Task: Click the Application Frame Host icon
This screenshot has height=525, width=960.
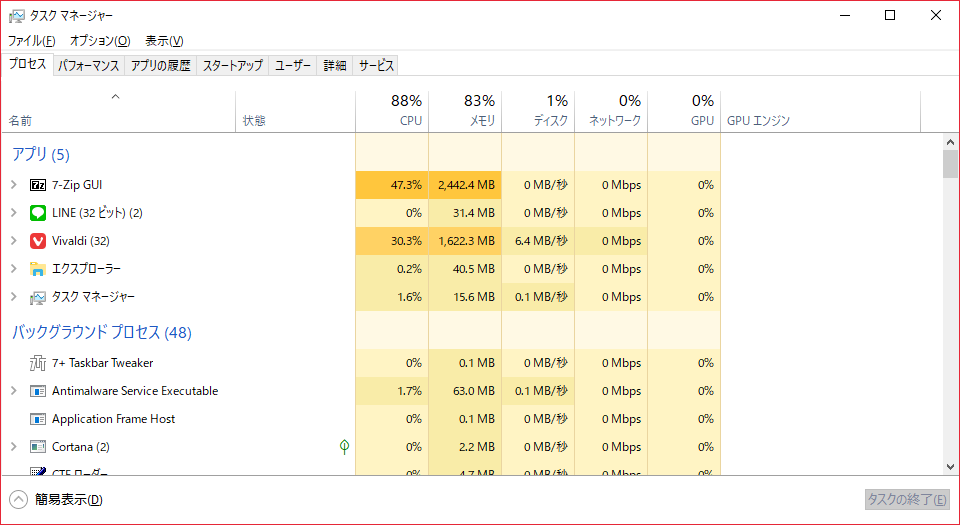Action: coord(38,419)
